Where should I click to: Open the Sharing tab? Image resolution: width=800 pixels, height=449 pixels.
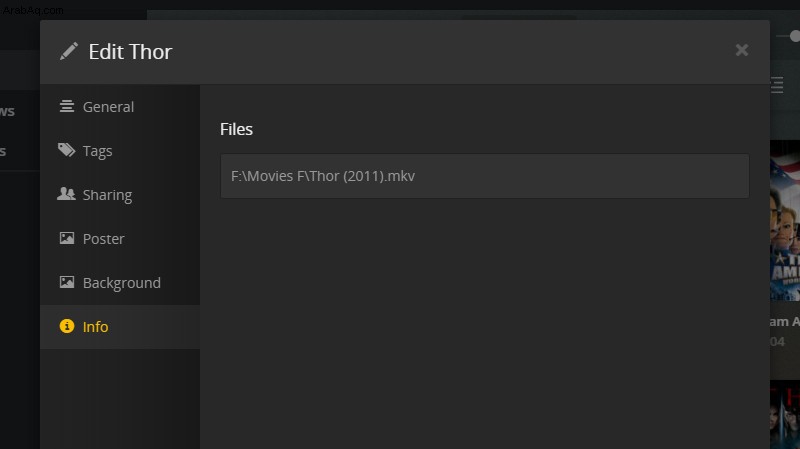[x=120, y=194]
